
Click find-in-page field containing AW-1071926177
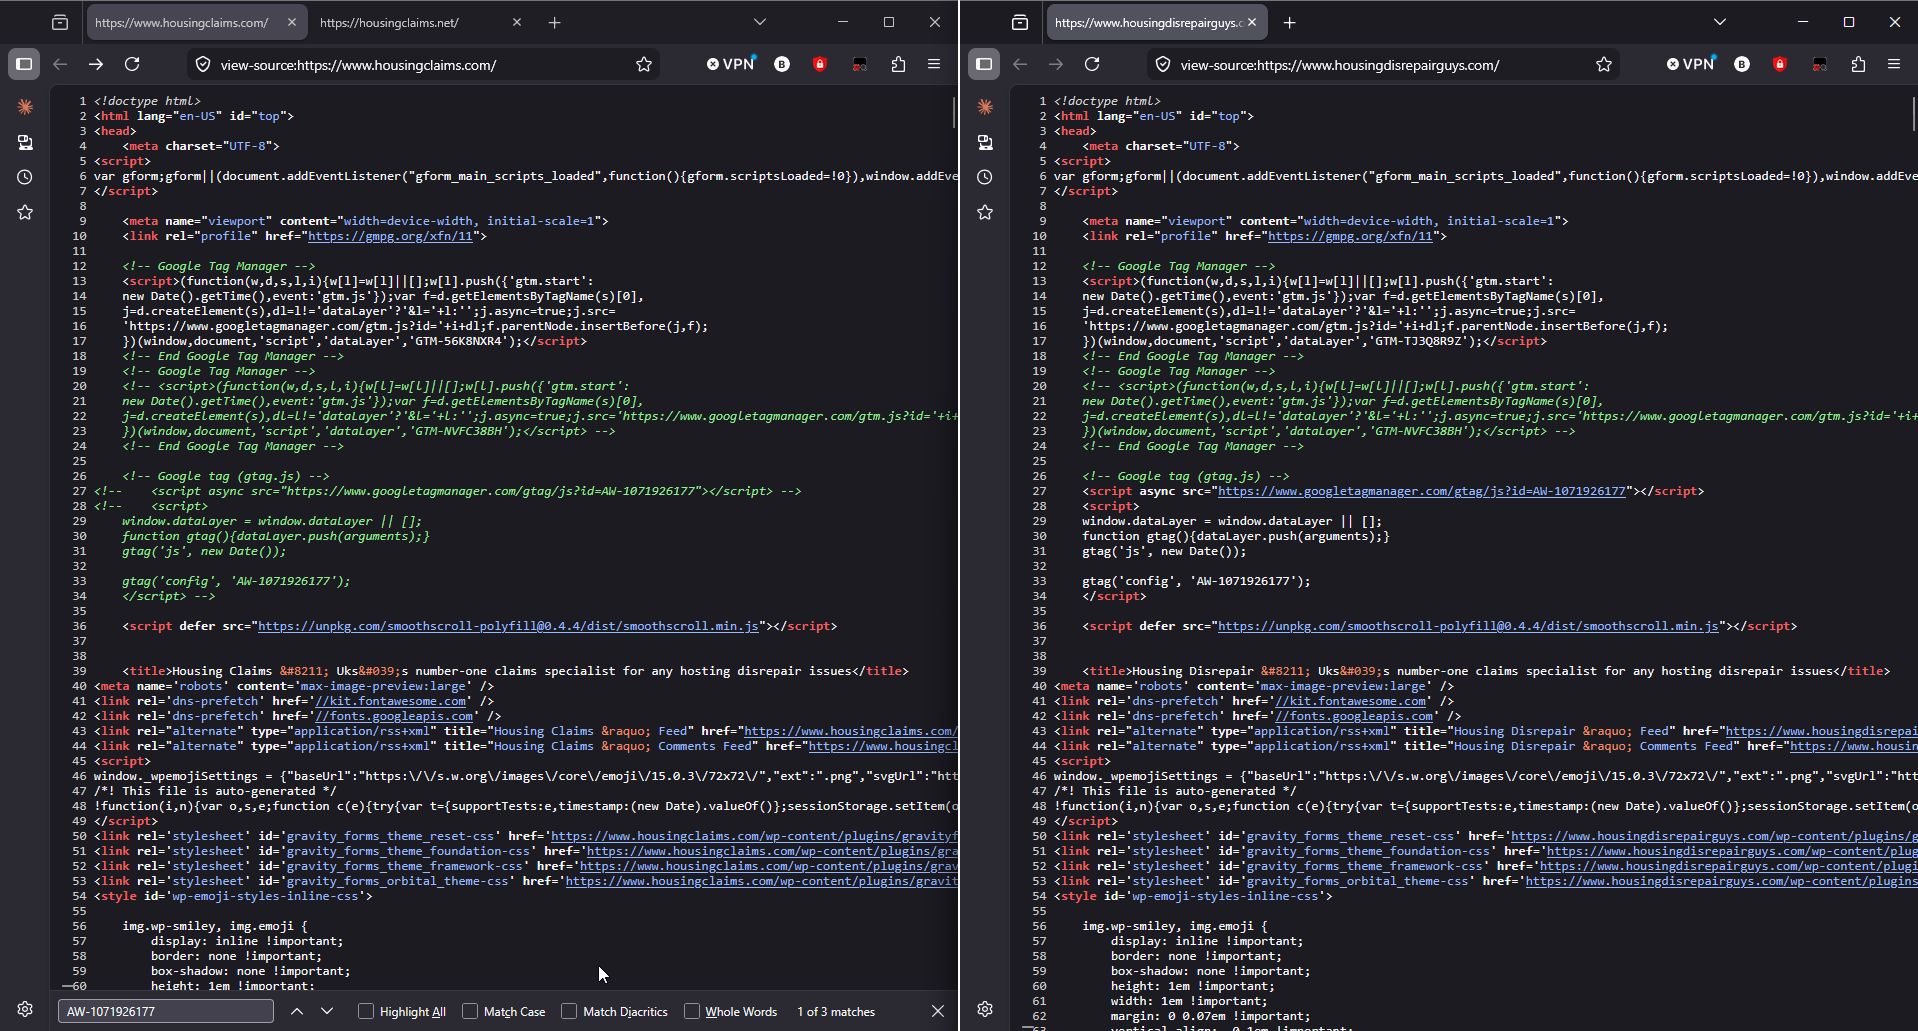(166, 1011)
